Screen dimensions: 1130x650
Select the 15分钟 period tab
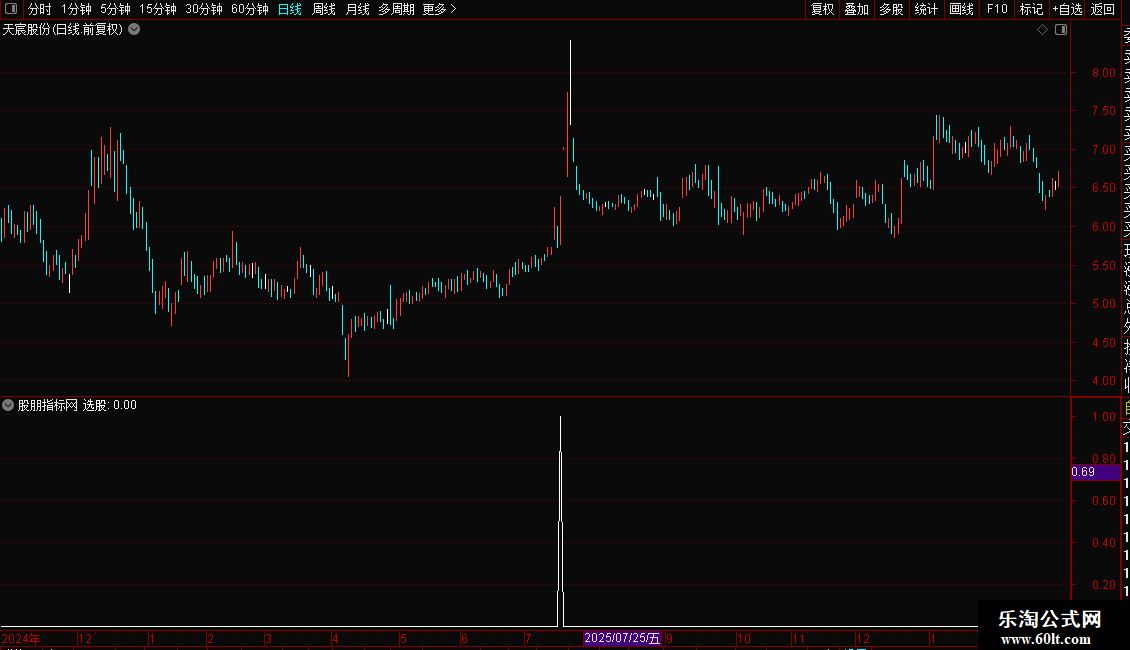pyautogui.click(x=158, y=9)
